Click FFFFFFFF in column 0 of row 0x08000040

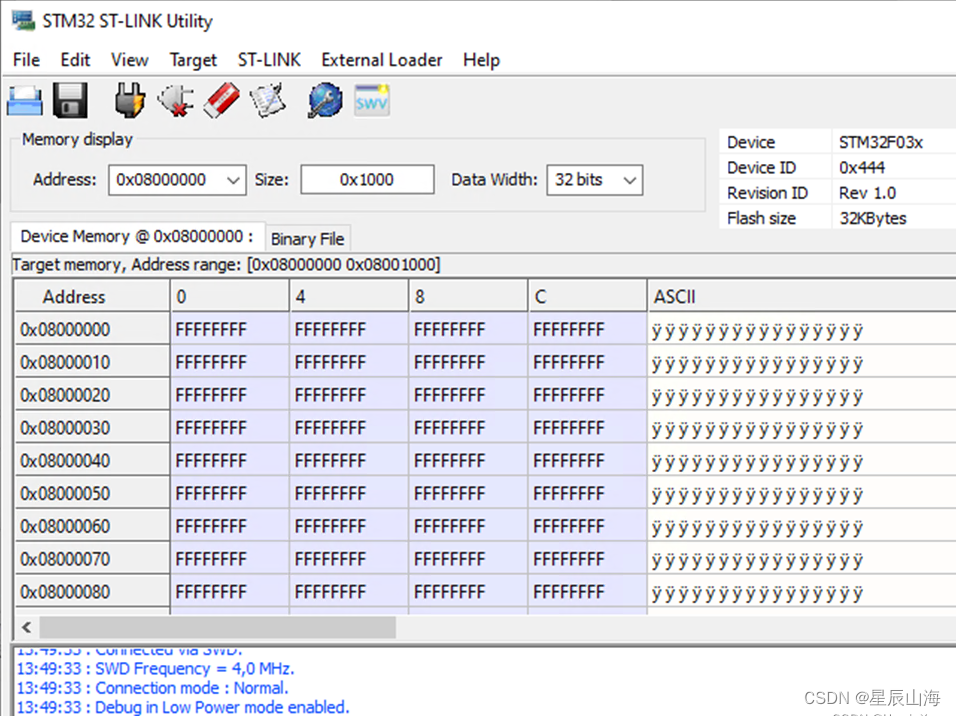(x=229, y=460)
